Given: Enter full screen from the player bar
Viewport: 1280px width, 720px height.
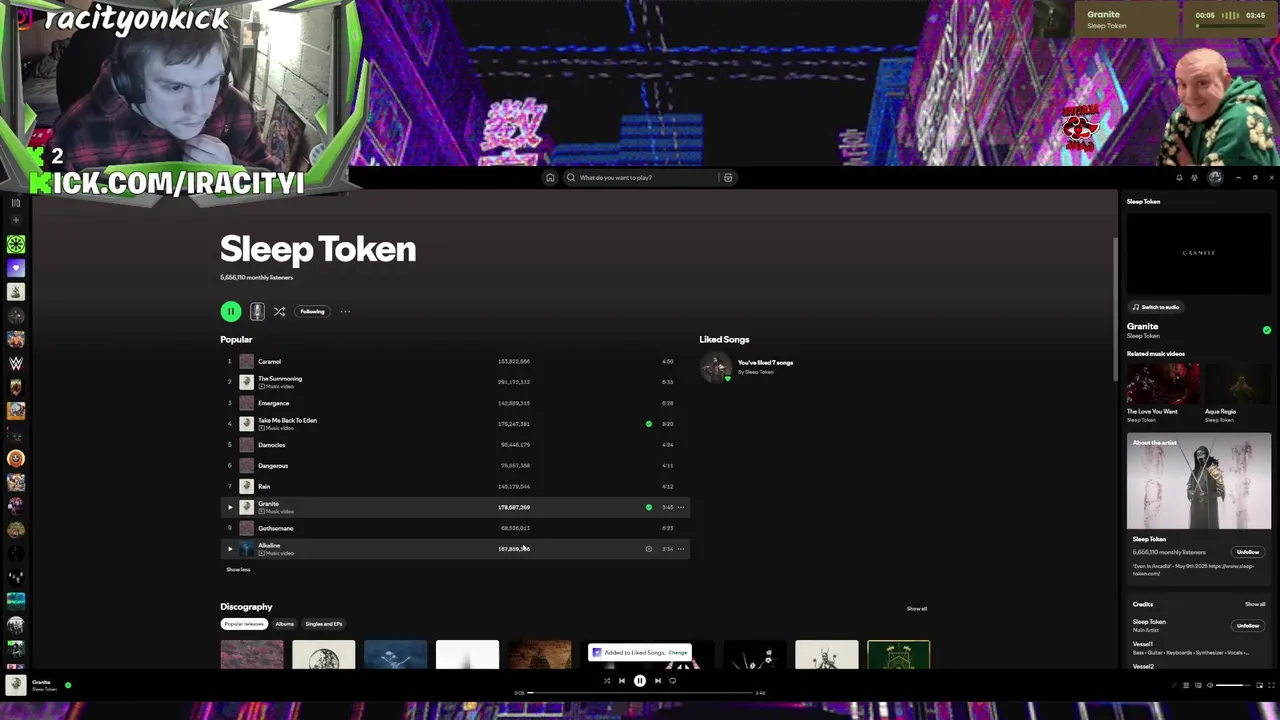Looking at the screenshot, I should point(1271,685).
